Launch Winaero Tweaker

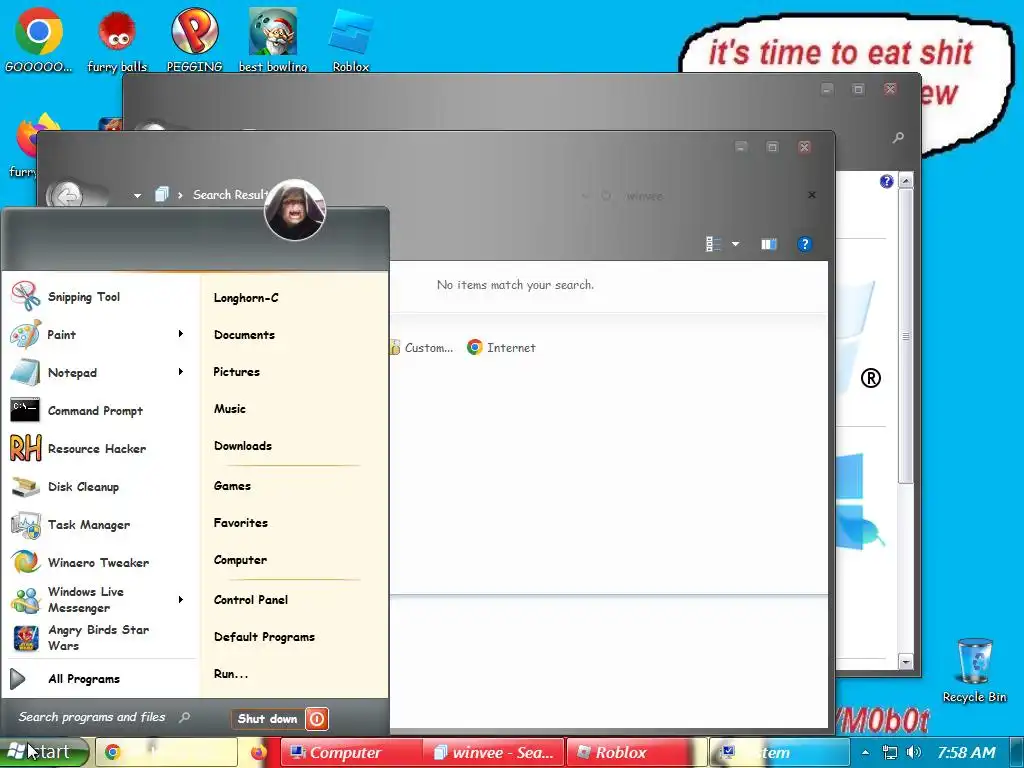(x=99, y=562)
